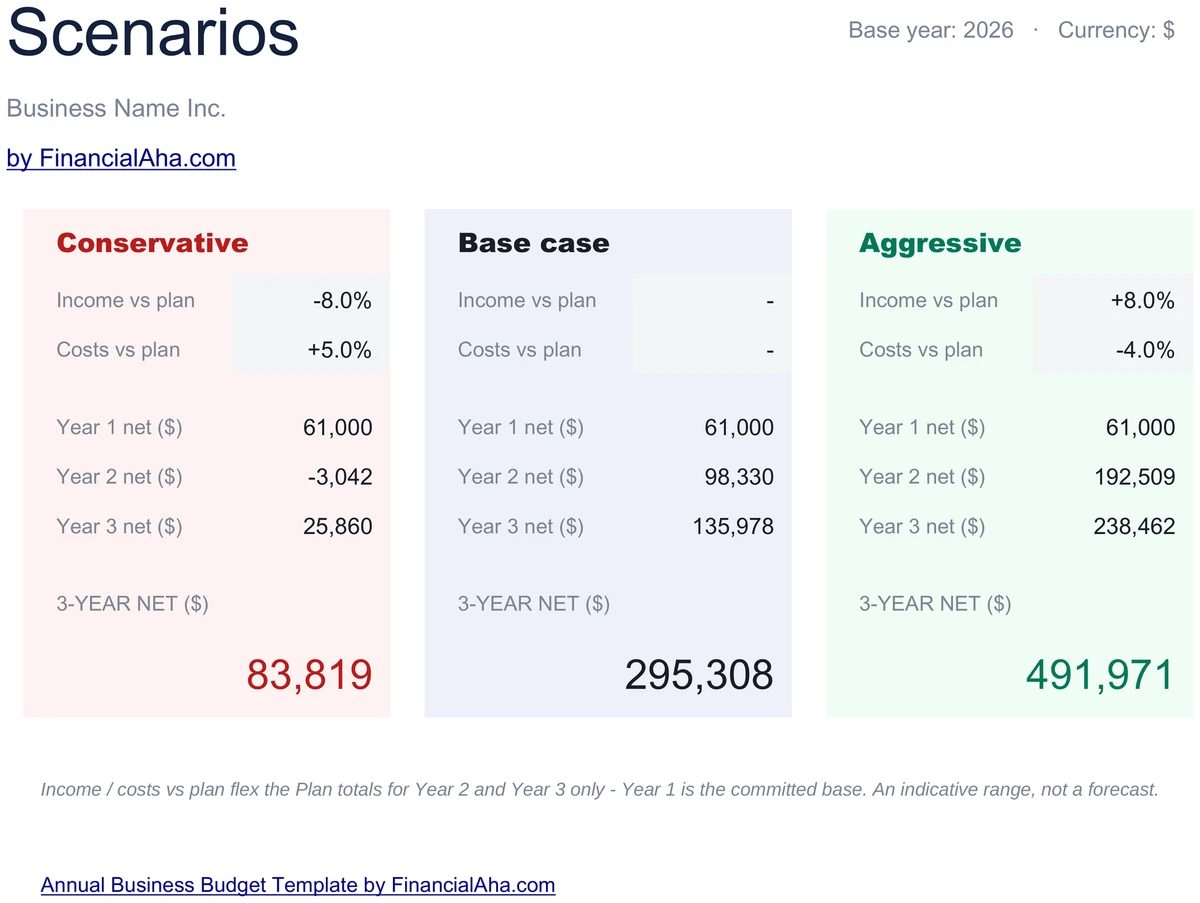Select Base case 3-year net total 295,308
The image size is (1200, 903).
click(699, 675)
